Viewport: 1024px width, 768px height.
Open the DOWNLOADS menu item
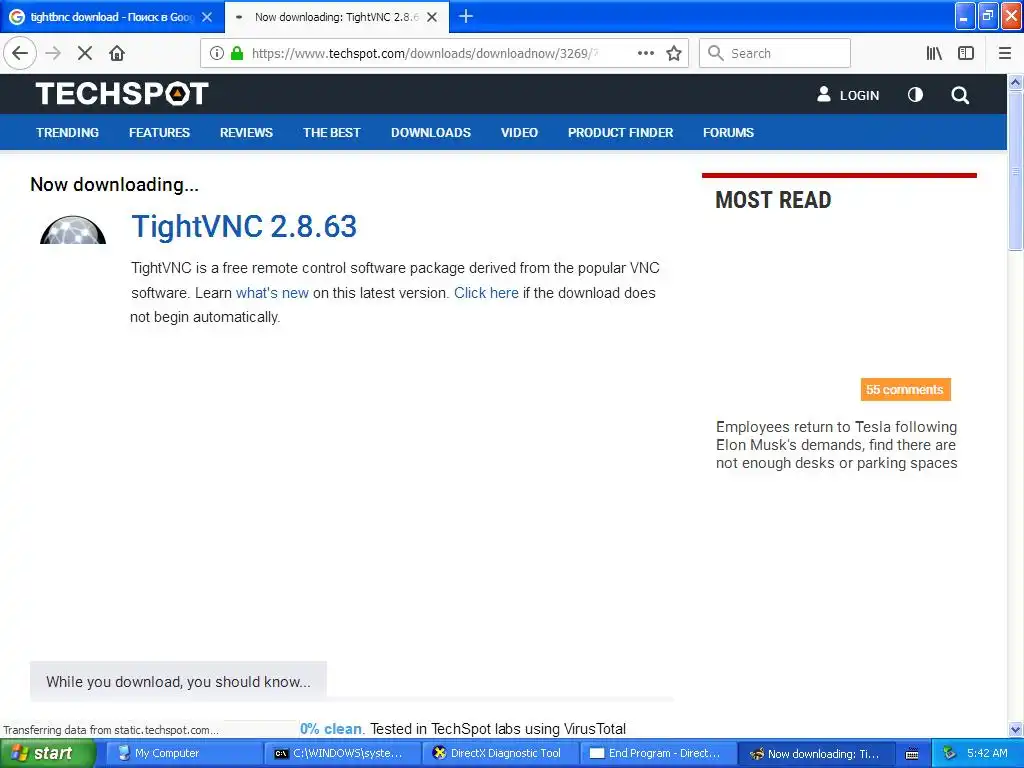(x=430, y=133)
